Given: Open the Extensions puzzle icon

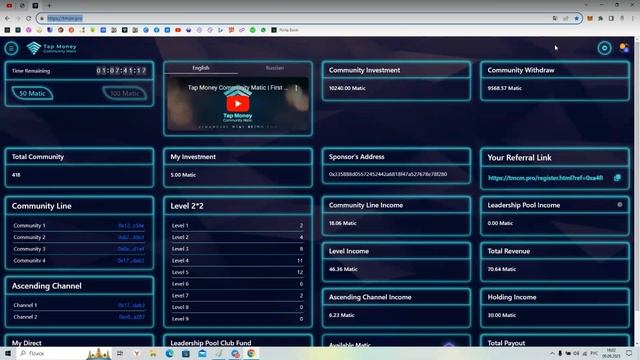Looking at the screenshot, I should [x=600, y=18].
